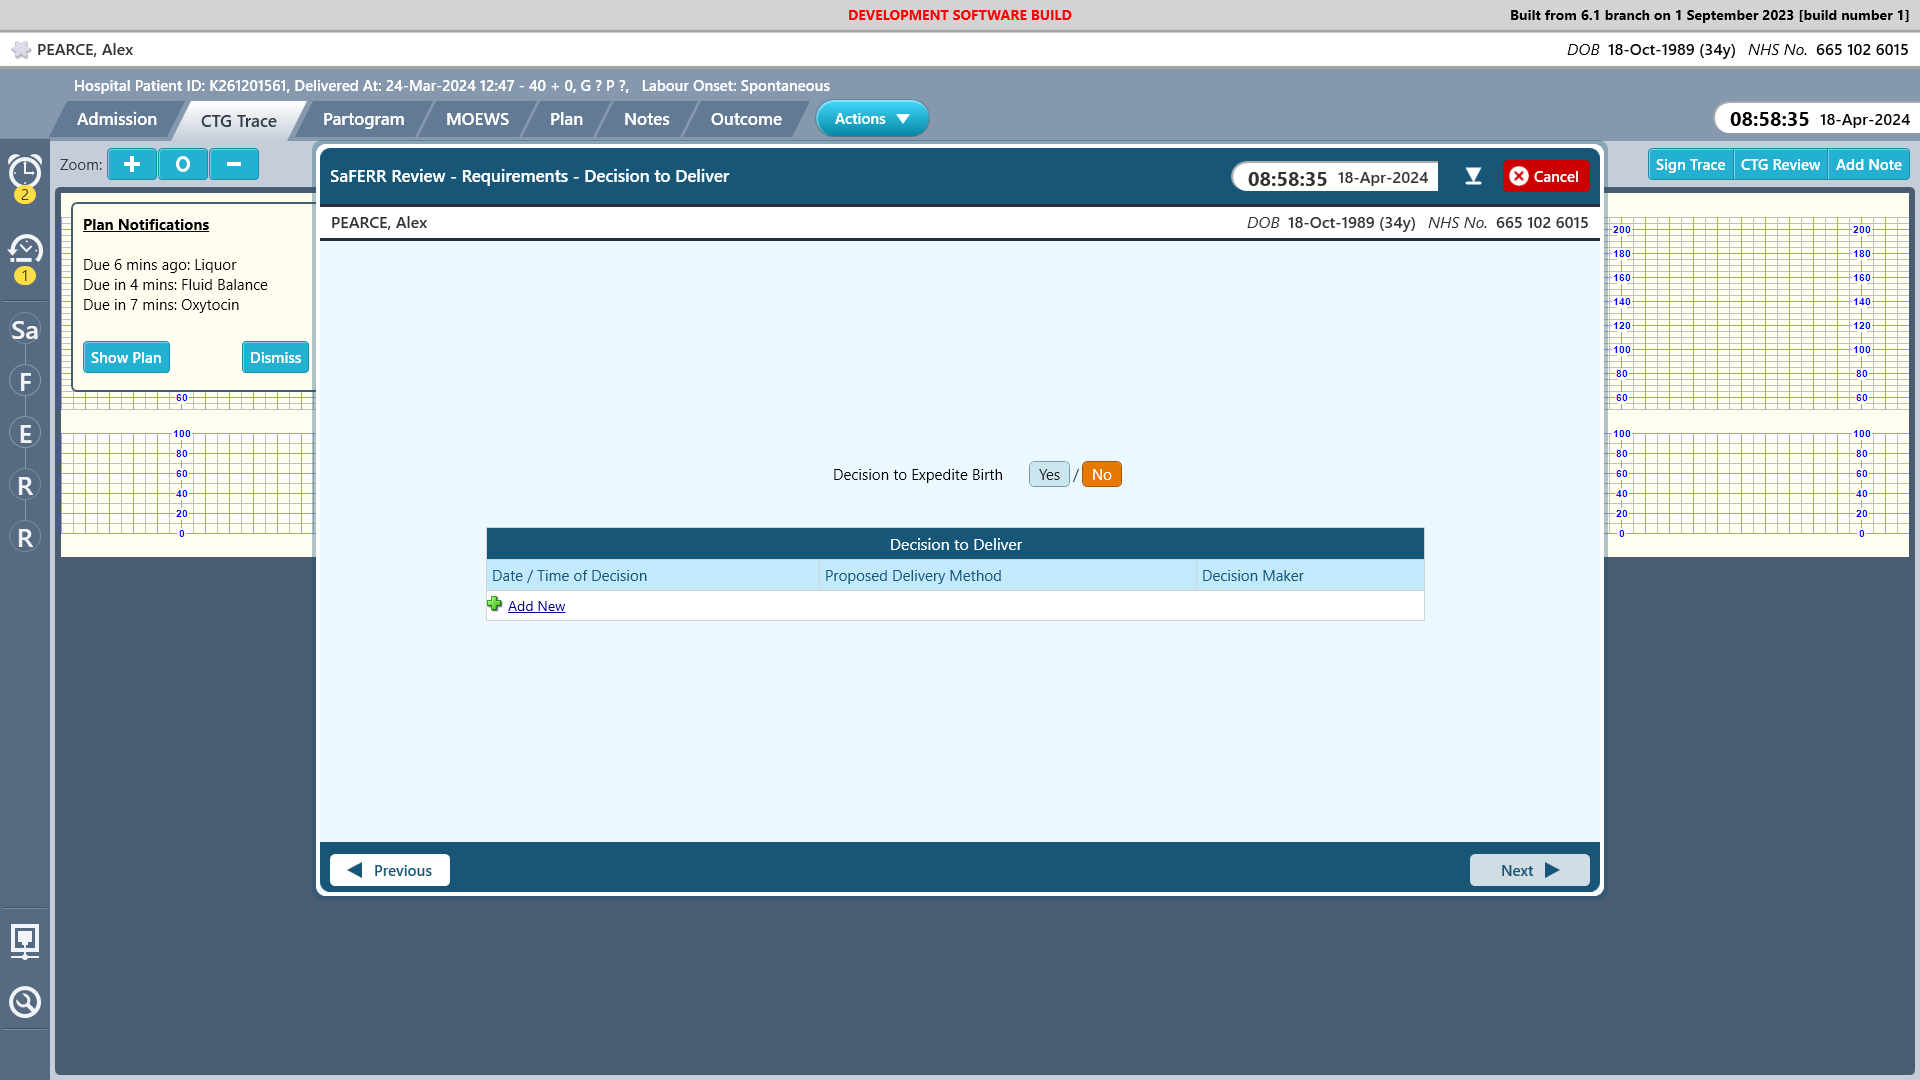Click the Decision to Deliver table title
Image resolution: width=1920 pixels, height=1080 pixels.
[x=955, y=544]
